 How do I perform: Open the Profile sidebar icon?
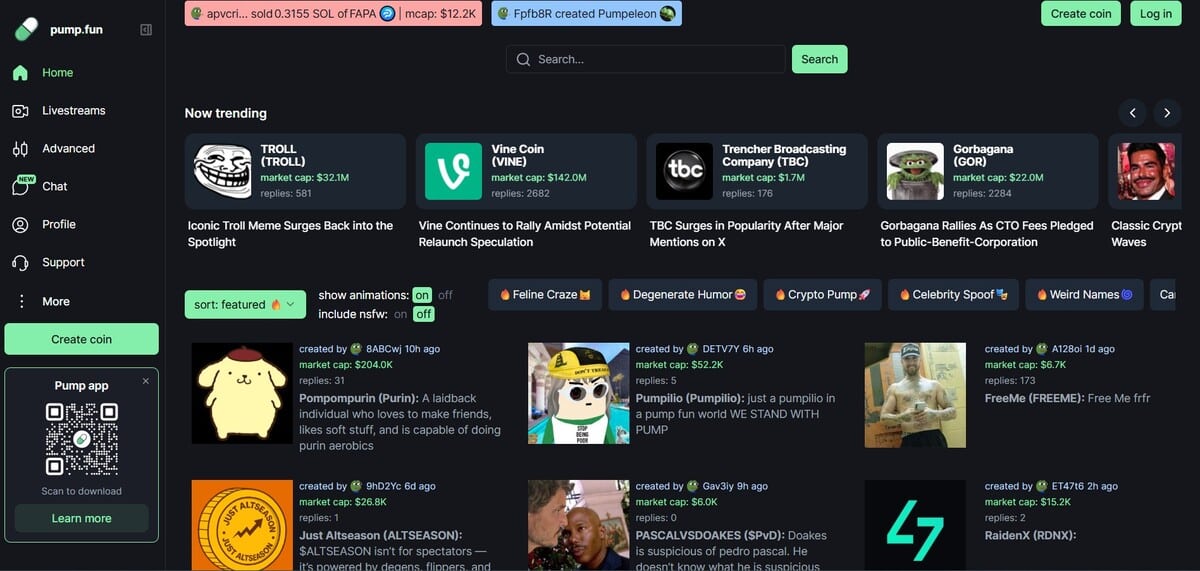19,225
